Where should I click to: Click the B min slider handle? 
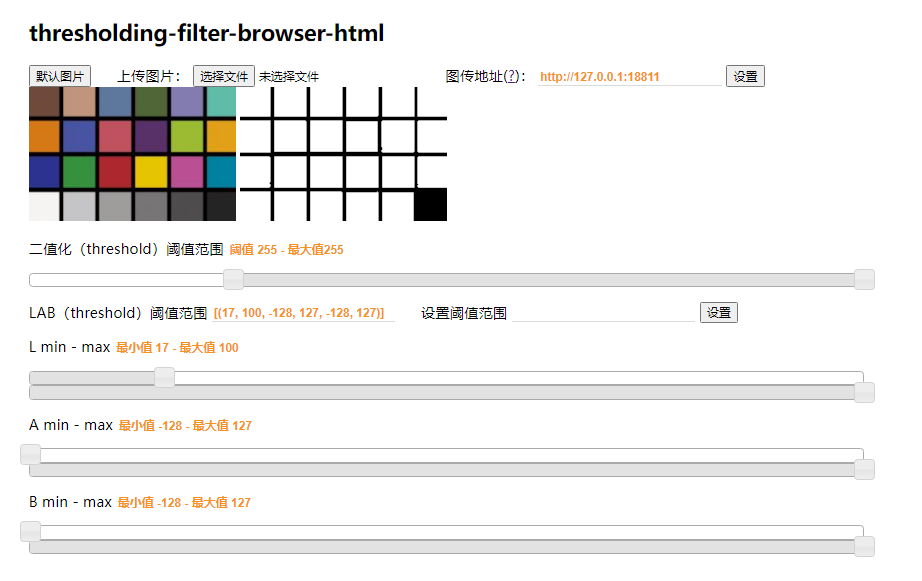31,531
